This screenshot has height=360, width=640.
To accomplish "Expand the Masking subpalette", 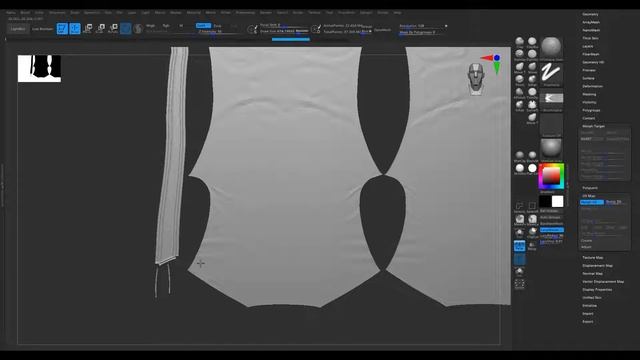I will click(589, 94).
